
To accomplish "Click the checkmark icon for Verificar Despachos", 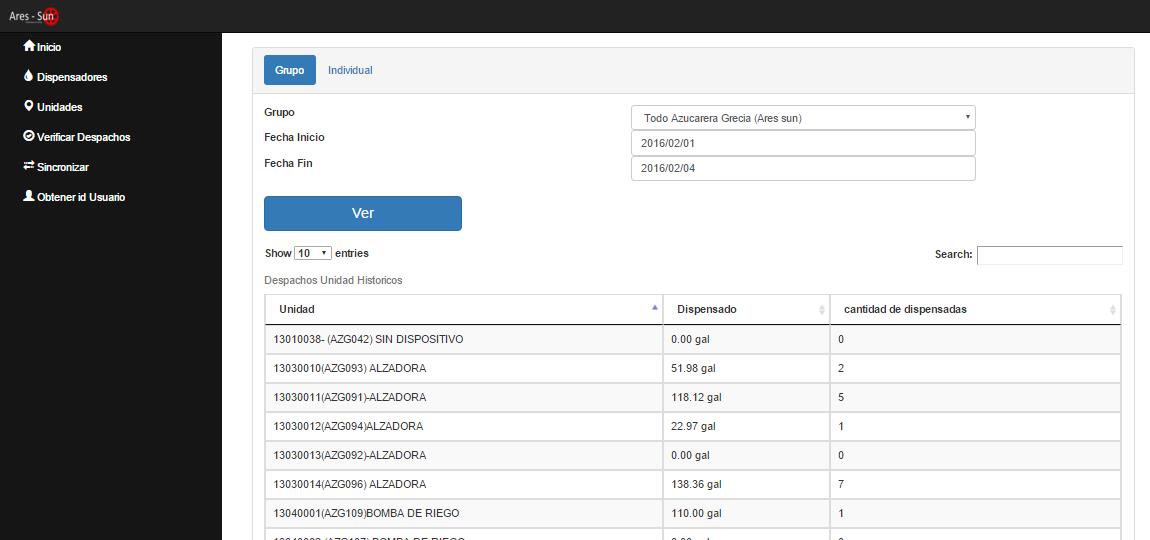I will [x=29, y=136].
